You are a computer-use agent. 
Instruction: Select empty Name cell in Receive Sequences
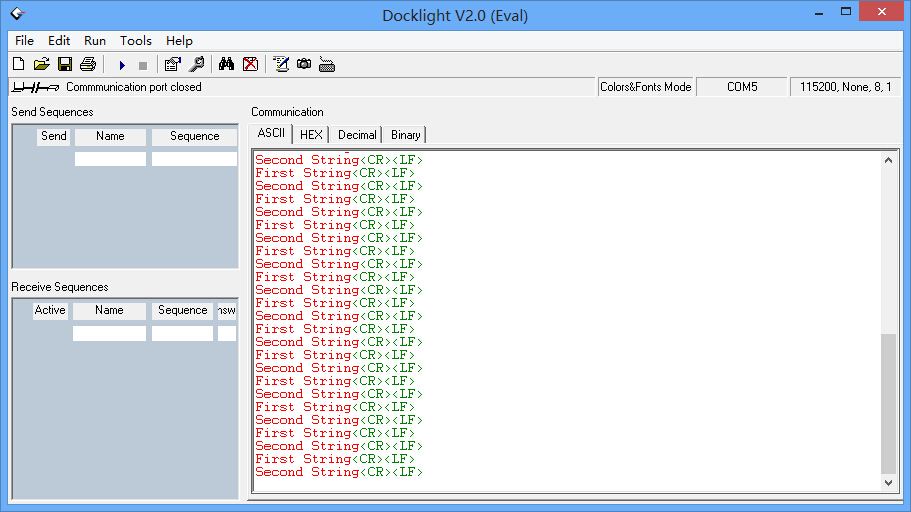[109, 333]
